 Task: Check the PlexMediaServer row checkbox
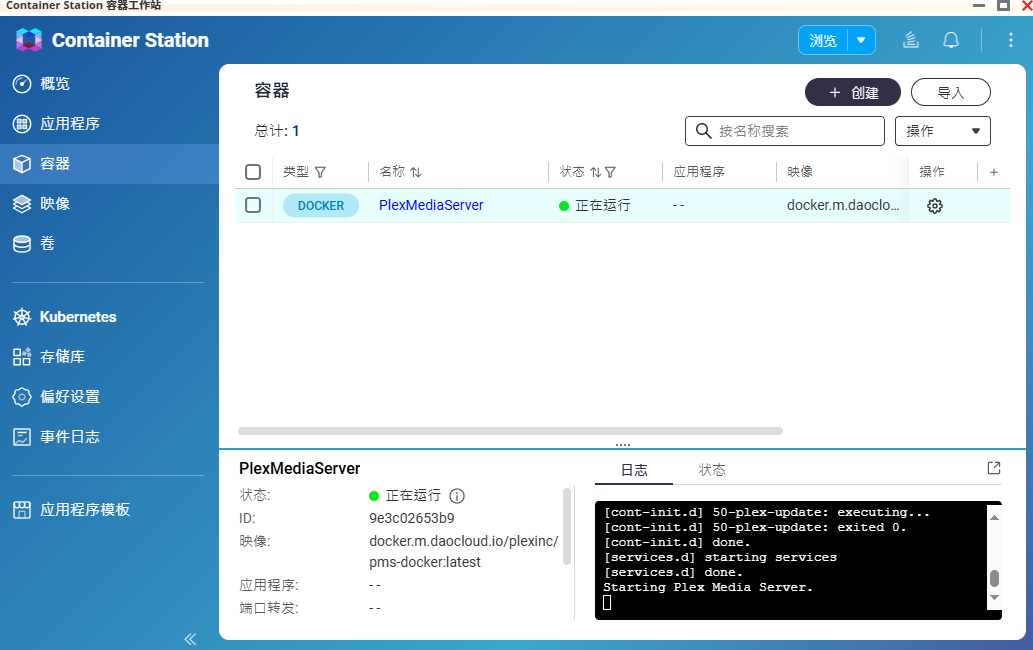point(253,205)
